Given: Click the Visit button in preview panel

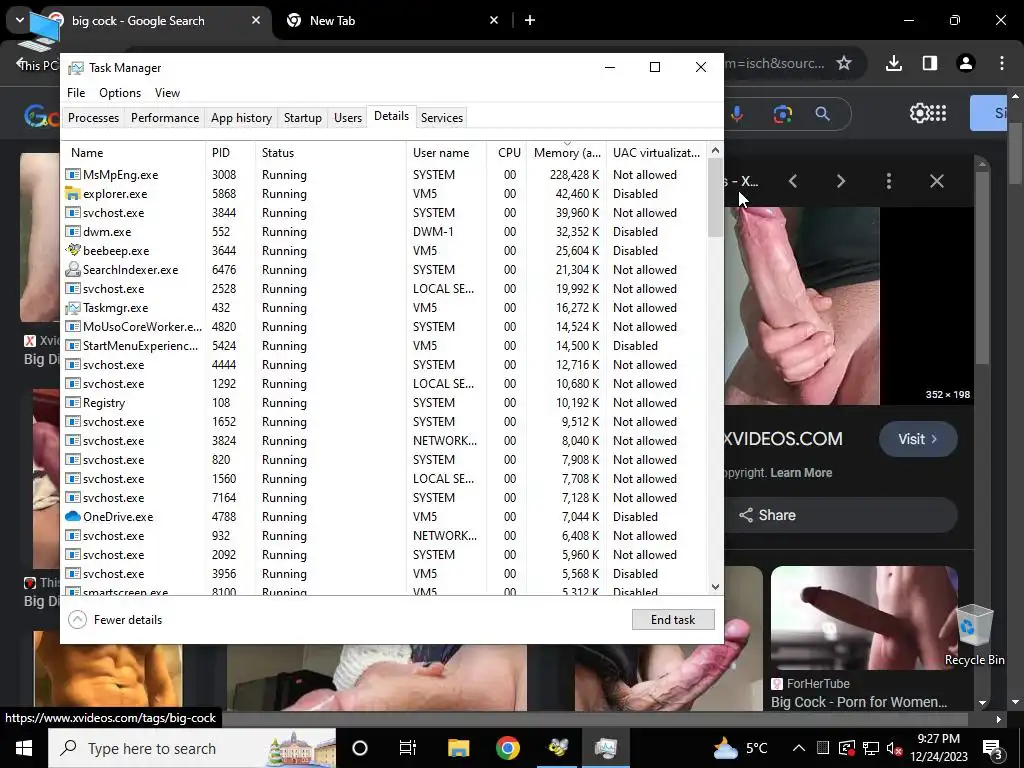Looking at the screenshot, I should (x=918, y=439).
